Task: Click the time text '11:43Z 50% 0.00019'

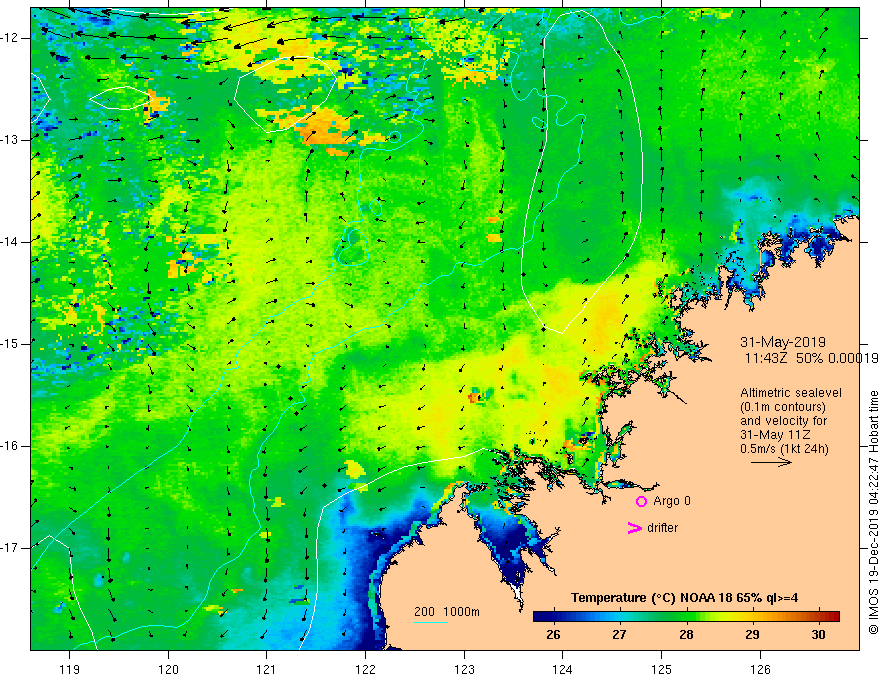Action: pyautogui.click(x=811, y=358)
